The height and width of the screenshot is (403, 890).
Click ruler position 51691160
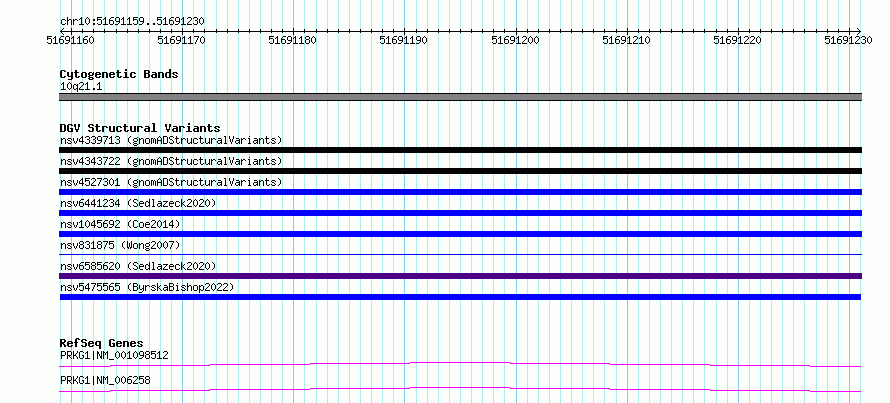click(71, 40)
